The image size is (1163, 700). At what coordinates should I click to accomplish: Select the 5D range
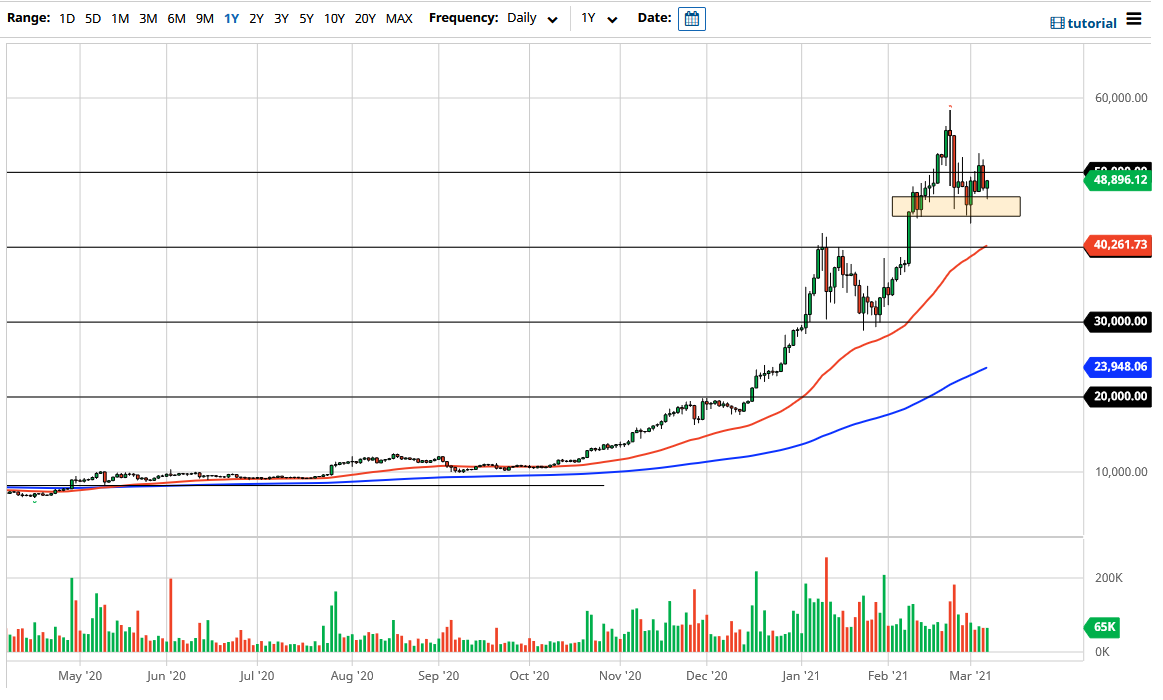pyautogui.click(x=92, y=18)
